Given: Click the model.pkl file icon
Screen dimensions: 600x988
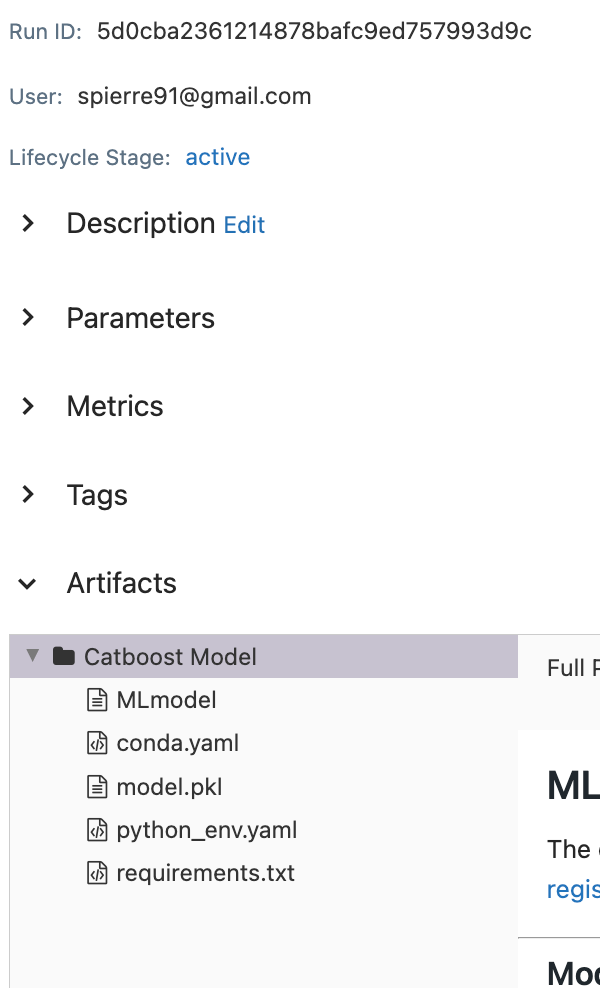Looking at the screenshot, I should pyautogui.click(x=97, y=787).
